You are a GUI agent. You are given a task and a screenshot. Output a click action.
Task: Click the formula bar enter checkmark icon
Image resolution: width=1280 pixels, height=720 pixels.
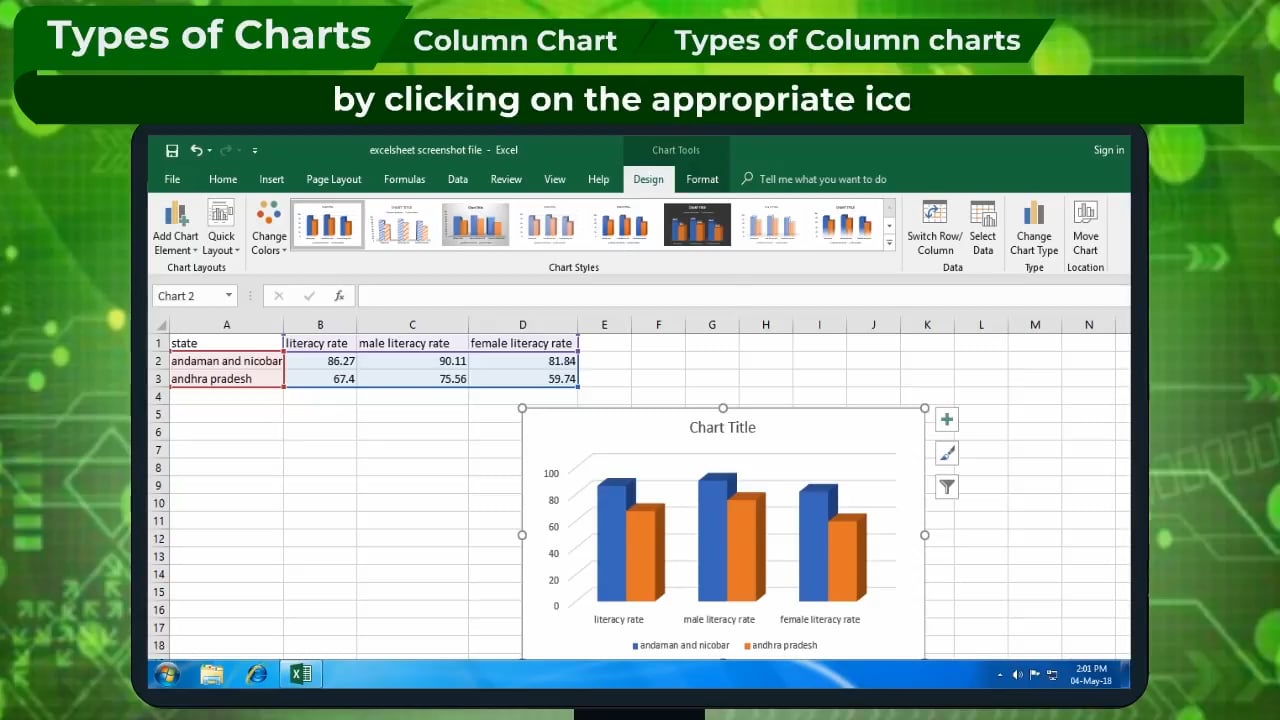click(309, 296)
